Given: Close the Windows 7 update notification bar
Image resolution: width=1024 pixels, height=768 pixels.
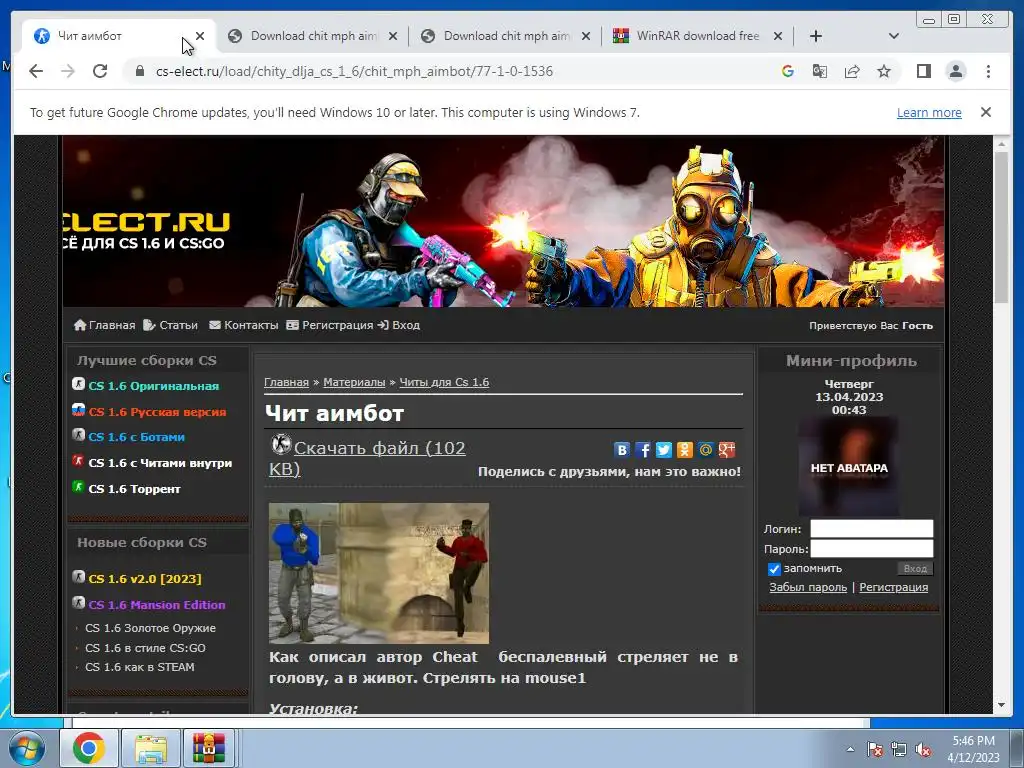Looking at the screenshot, I should point(986,112).
